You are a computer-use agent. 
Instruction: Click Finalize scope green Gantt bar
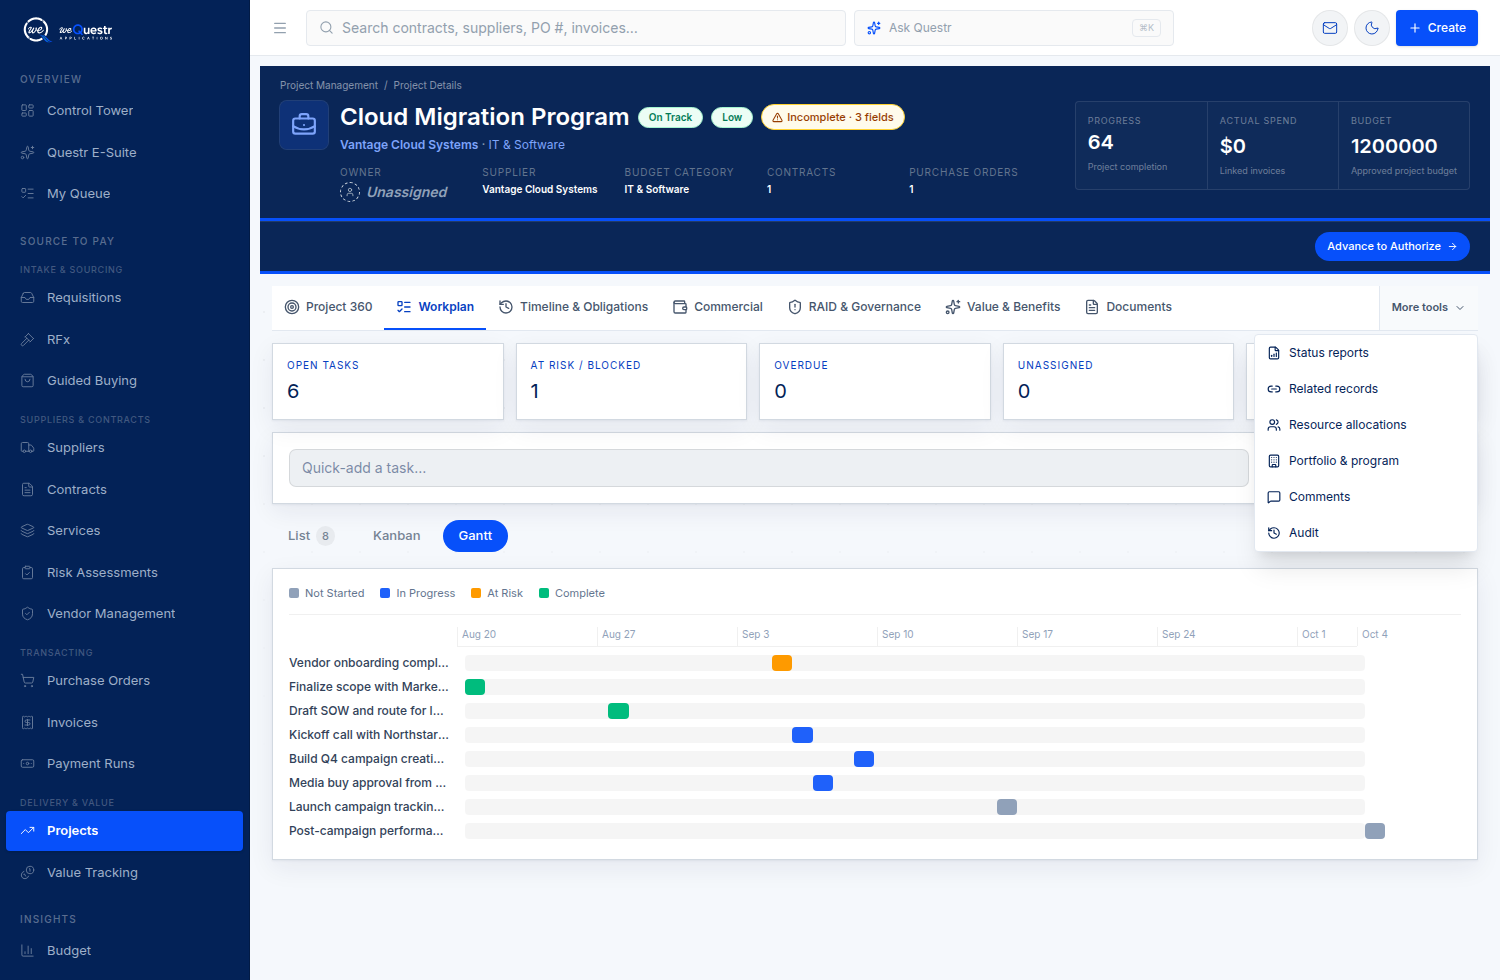click(x=475, y=687)
